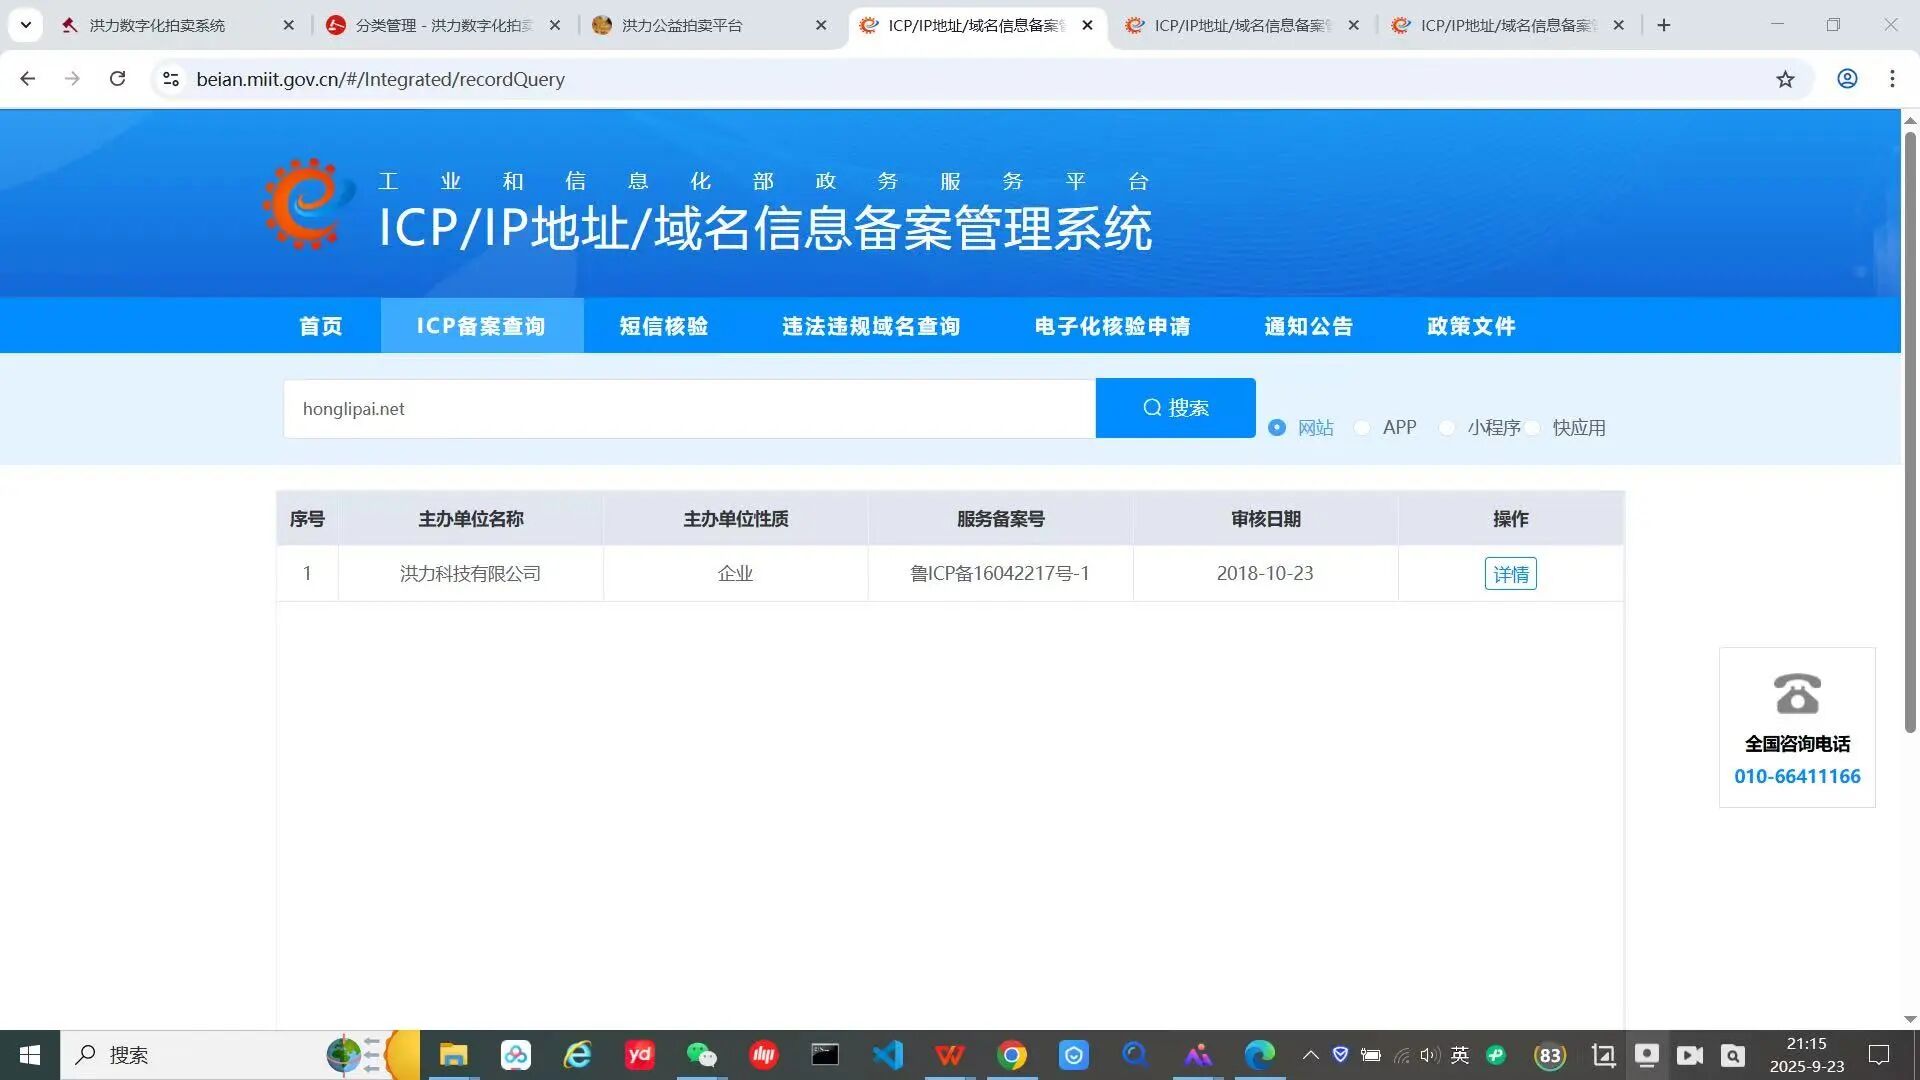The image size is (1920, 1080).
Task: Launch Visual Studio Code from taskbar
Action: pos(887,1055)
